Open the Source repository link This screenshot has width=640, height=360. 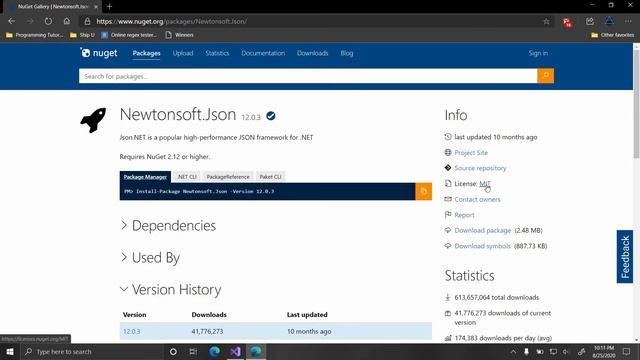click(x=480, y=168)
